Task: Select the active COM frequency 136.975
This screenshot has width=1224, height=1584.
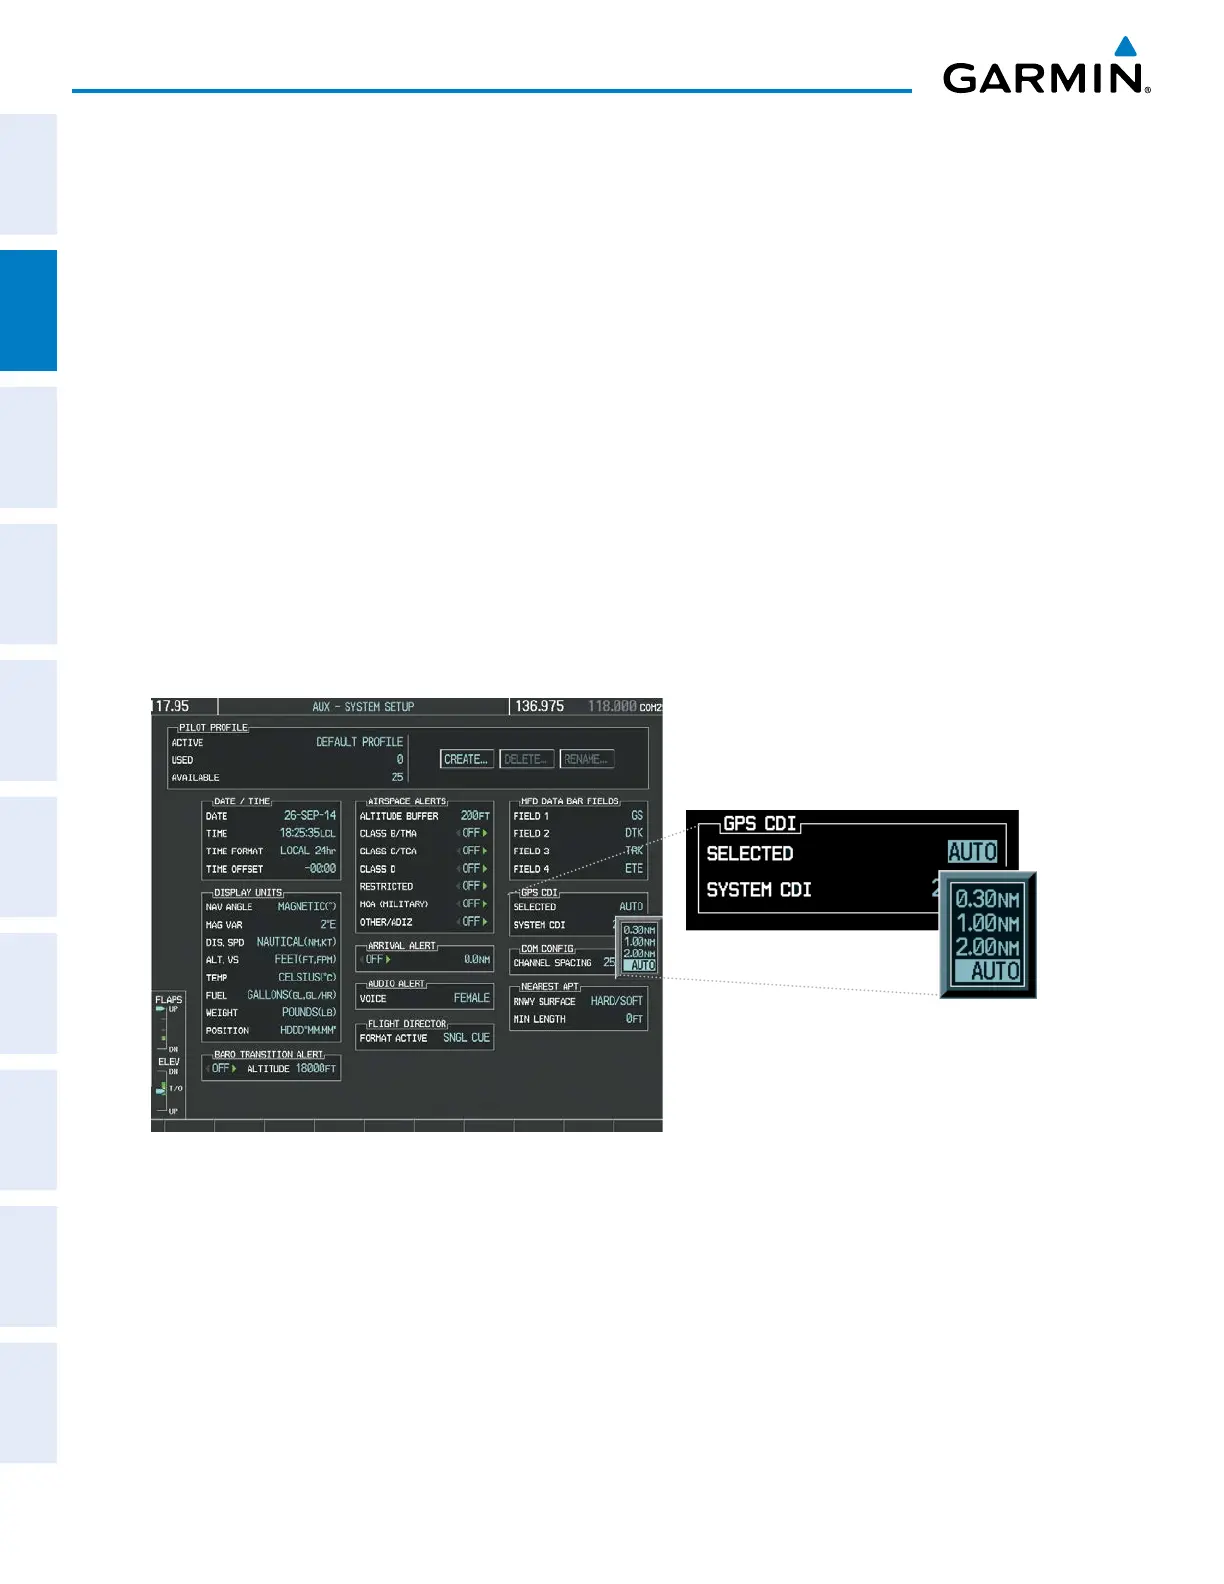Action: pos(539,706)
